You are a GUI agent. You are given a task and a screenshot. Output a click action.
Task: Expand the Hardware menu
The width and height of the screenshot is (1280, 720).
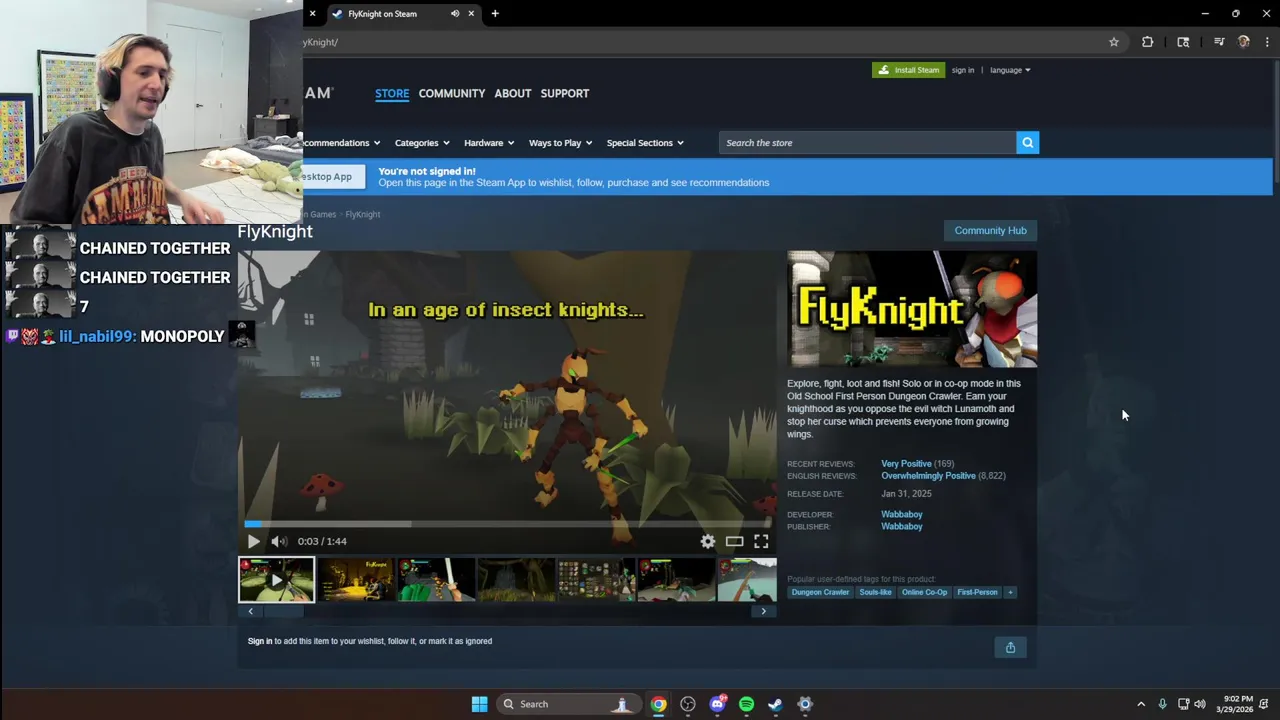(489, 143)
